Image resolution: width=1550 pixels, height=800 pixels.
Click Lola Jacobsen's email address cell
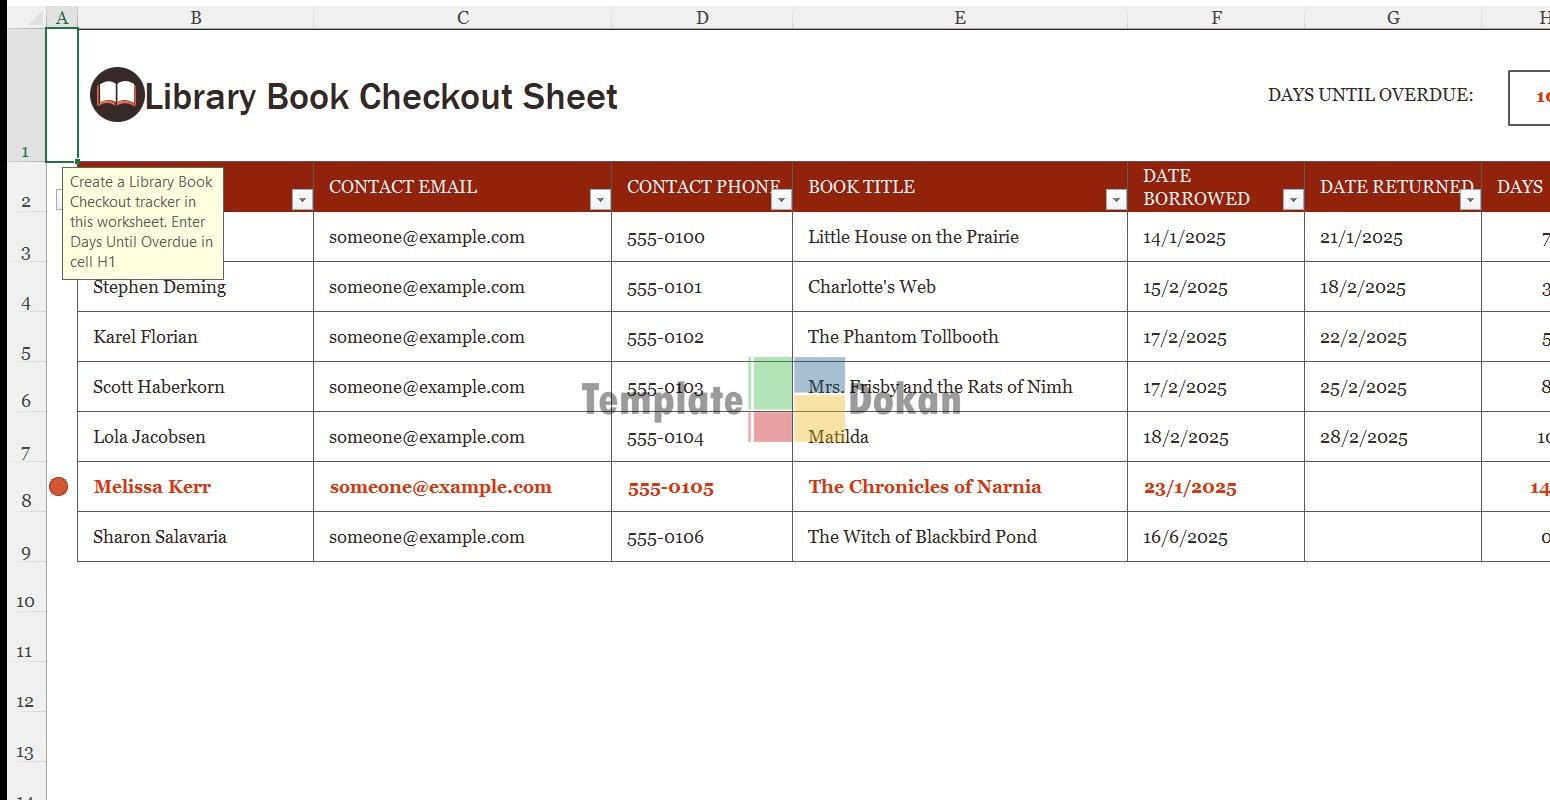point(462,437)
